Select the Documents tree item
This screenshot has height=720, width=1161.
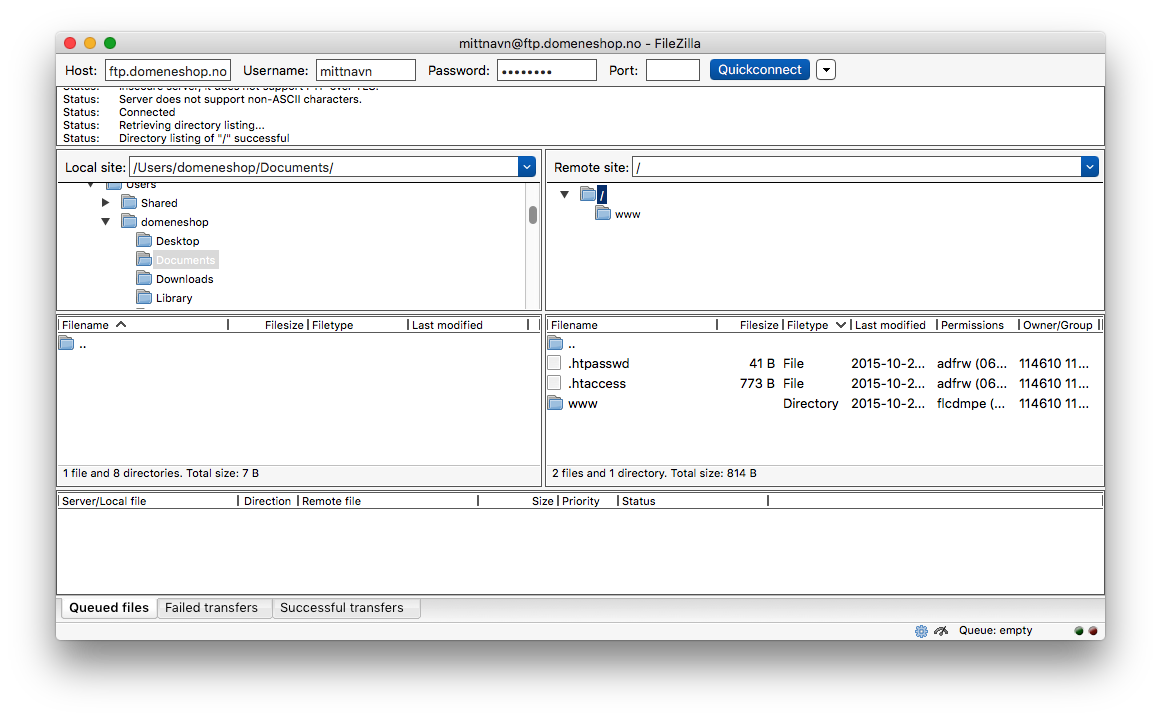pyautogui.click(x=186, y=260)
